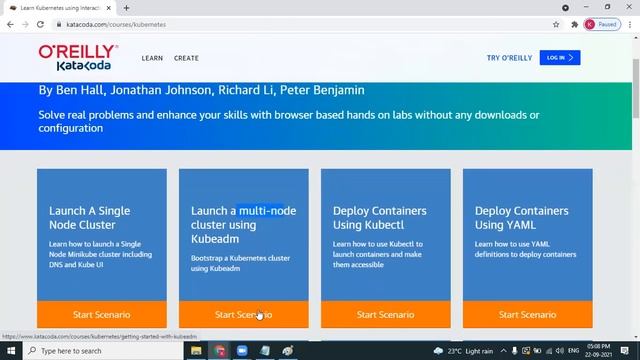Click the network tray icon
Image resolution: width=640 pixels, height=360 pixels.
pos(549,351)
